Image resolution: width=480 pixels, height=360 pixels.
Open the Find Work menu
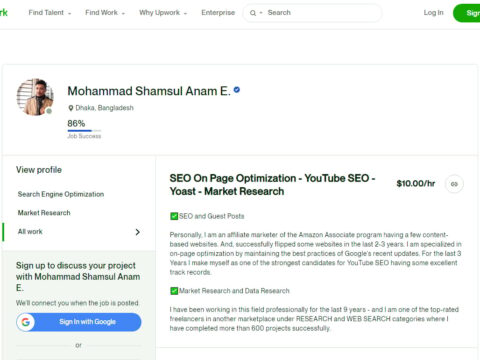pos(105,13)
